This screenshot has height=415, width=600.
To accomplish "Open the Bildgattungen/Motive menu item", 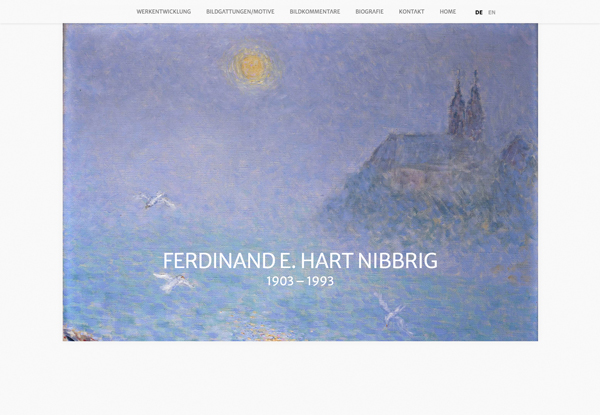I will [240, 12].
